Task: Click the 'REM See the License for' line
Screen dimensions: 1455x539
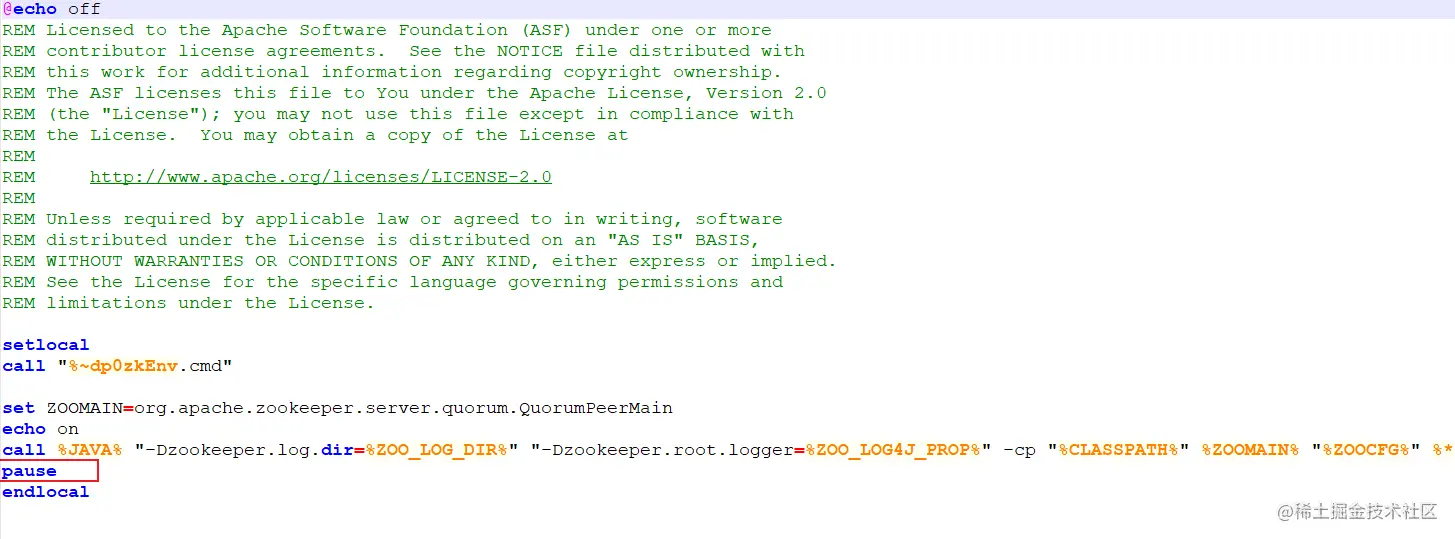Action: tap(392, 282)
